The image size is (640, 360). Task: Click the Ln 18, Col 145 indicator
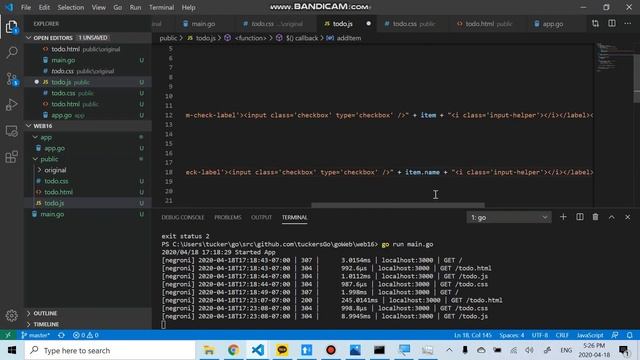[473, 335]
